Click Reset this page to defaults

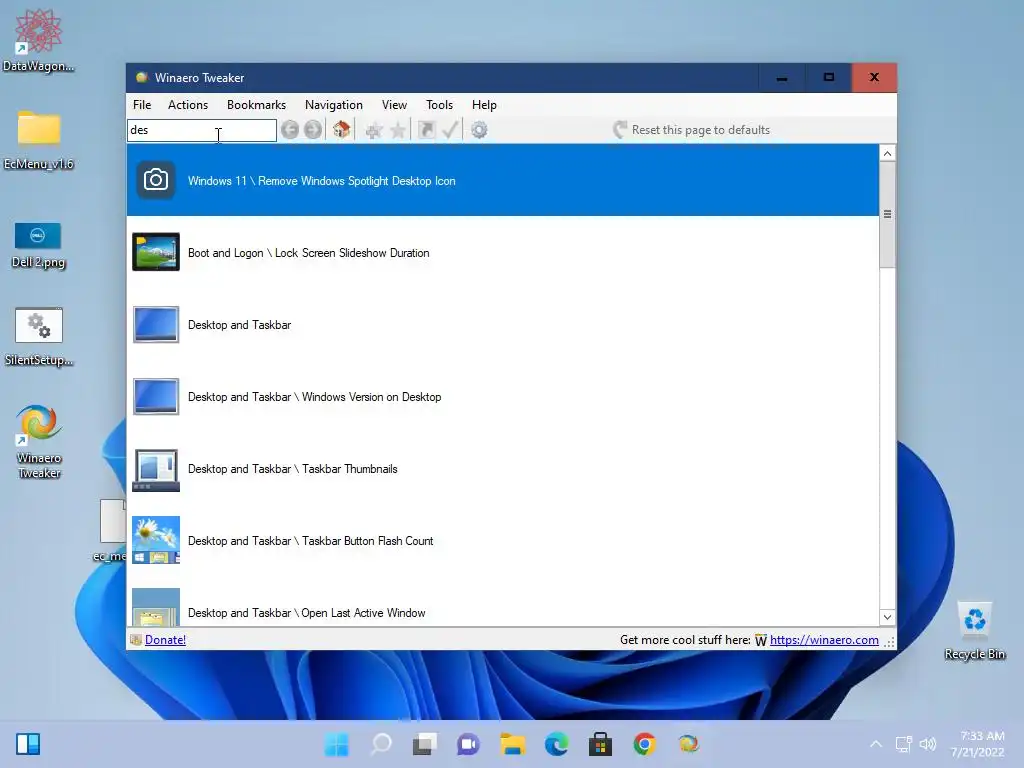692,130
